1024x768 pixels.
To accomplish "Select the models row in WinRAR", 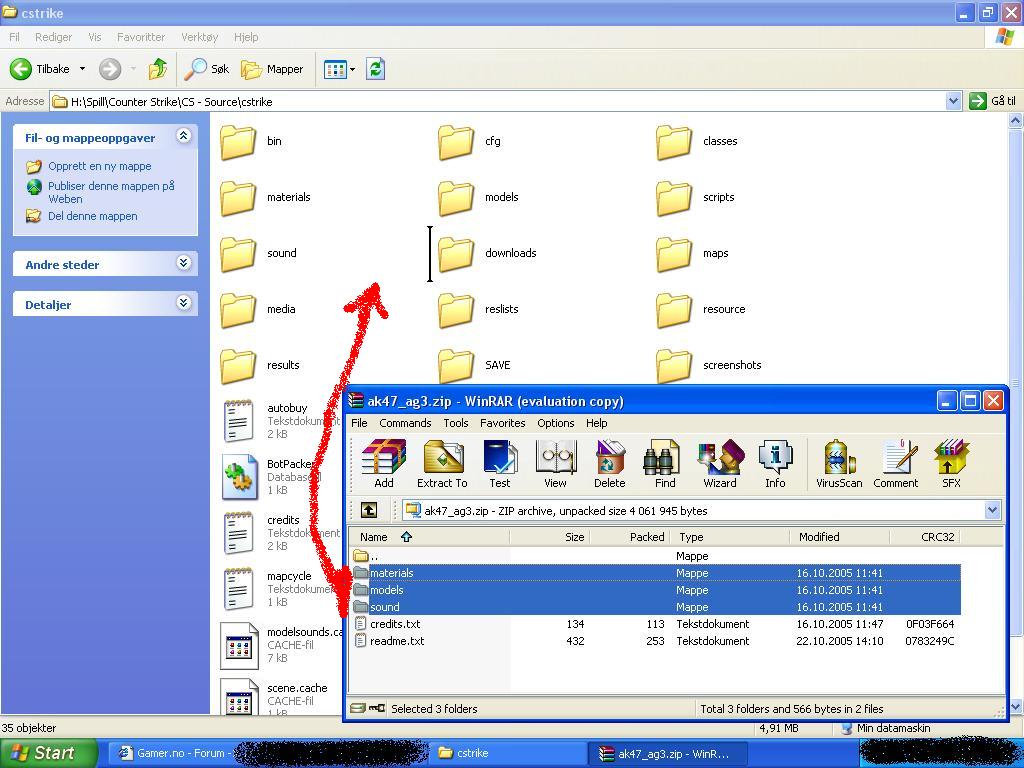I will click(655, 590).
